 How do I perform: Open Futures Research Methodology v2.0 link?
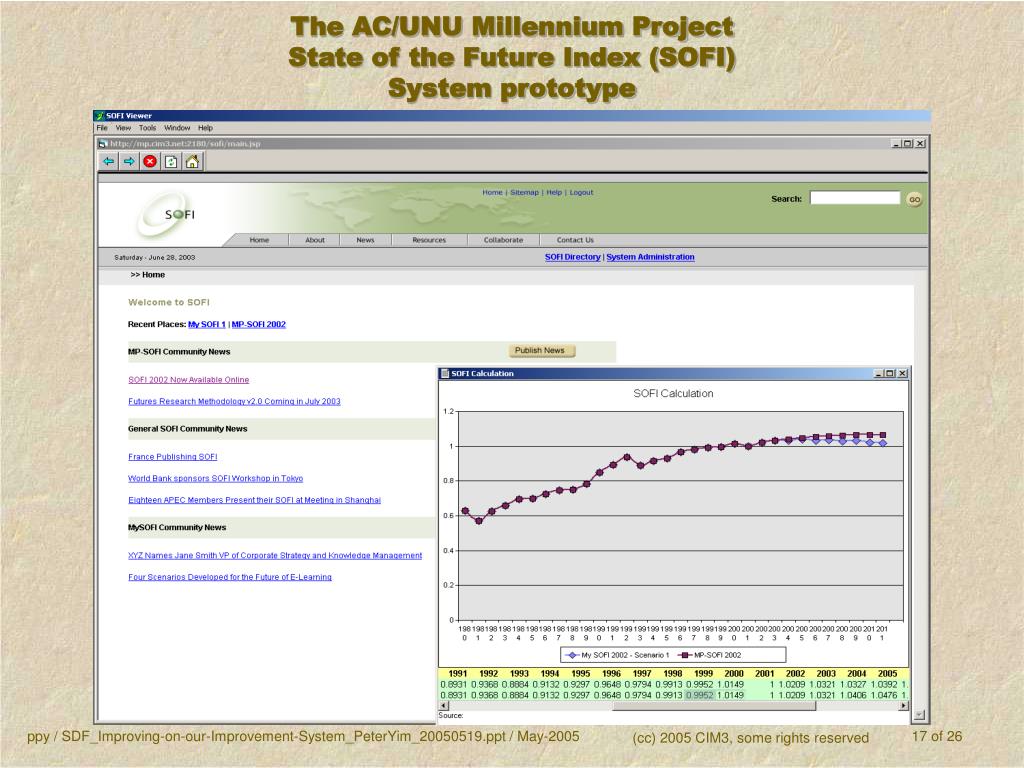[x=234, y=402]
